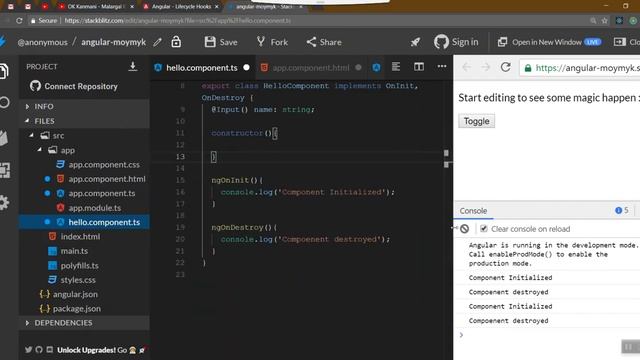
Task: Connect Repository with GitHub
Action: click(x=74, y=86)
